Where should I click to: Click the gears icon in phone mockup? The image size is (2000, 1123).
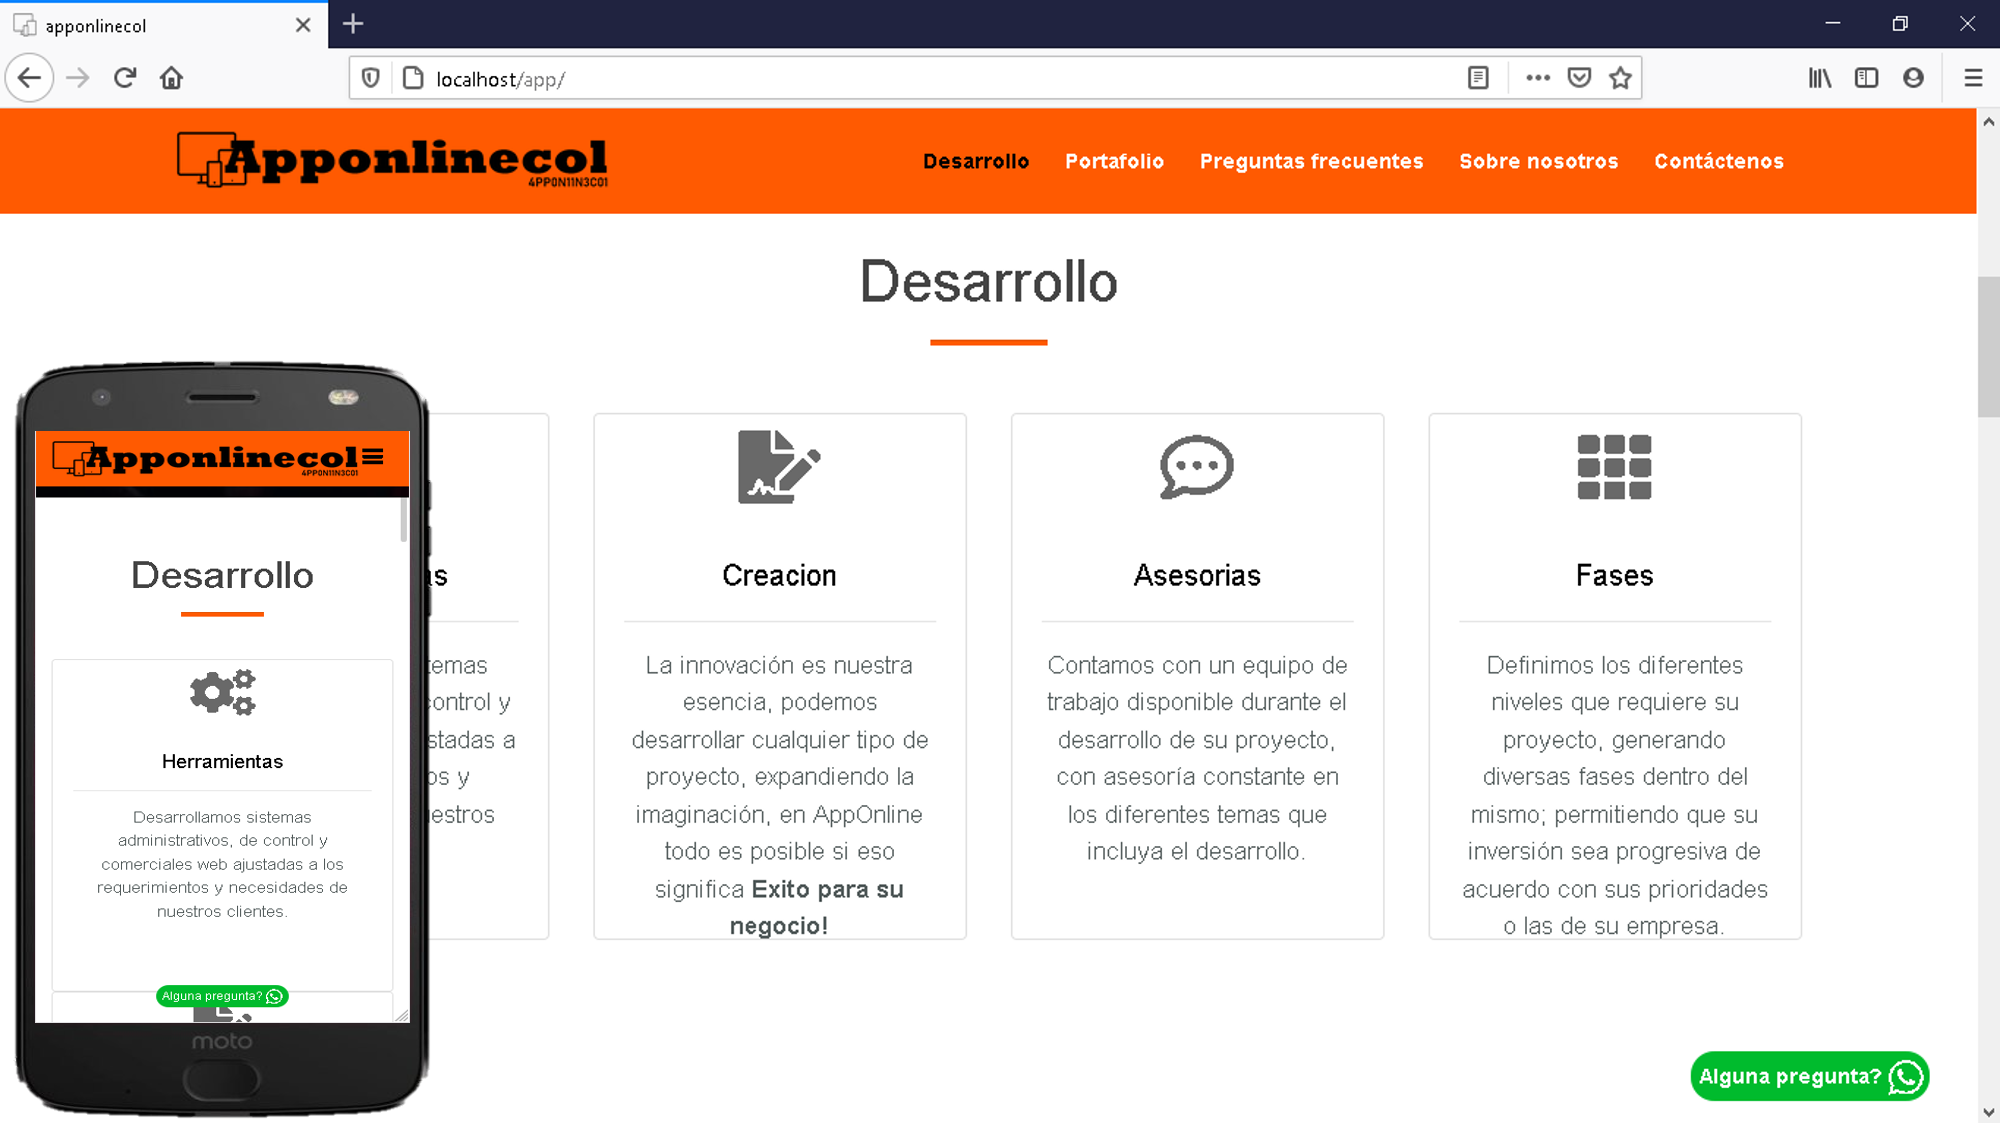223,692
